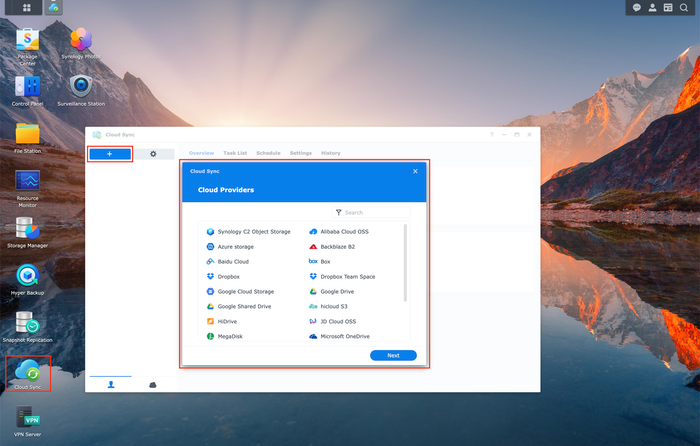Choose Dropbox provider
Screen dimensions: 700x446
[223, 276]
